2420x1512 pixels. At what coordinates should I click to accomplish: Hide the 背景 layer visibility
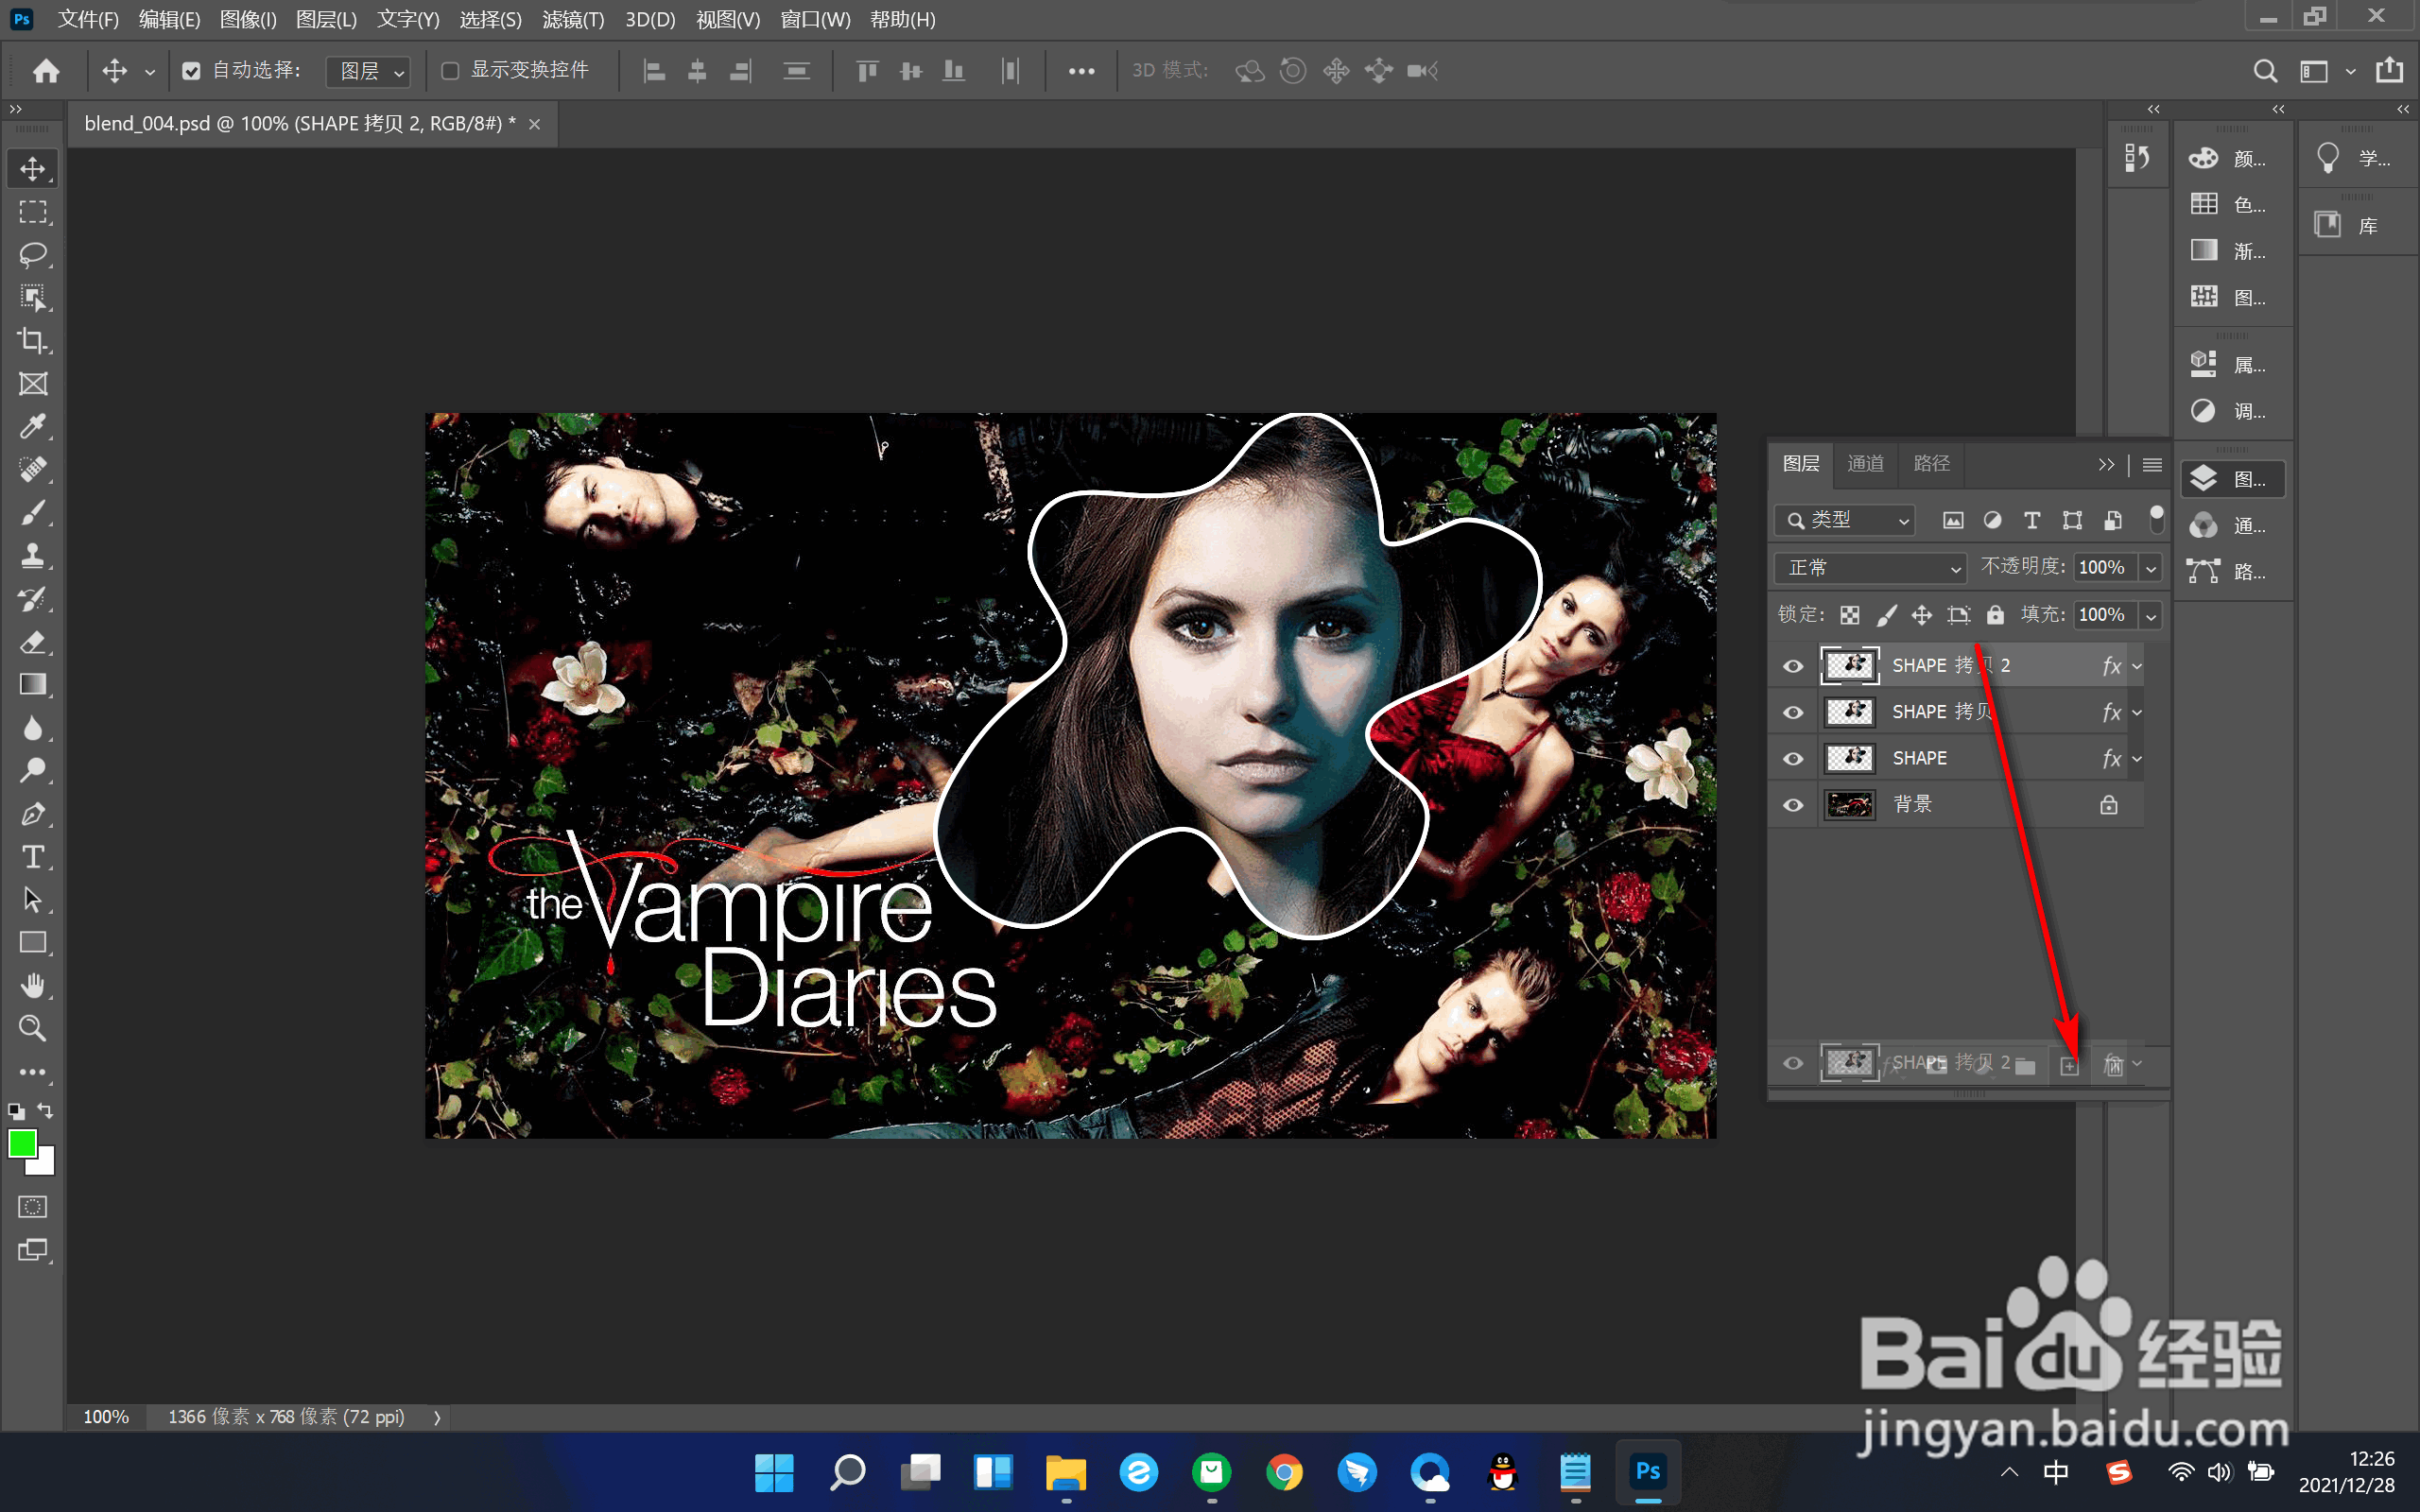click(1793, 805)
